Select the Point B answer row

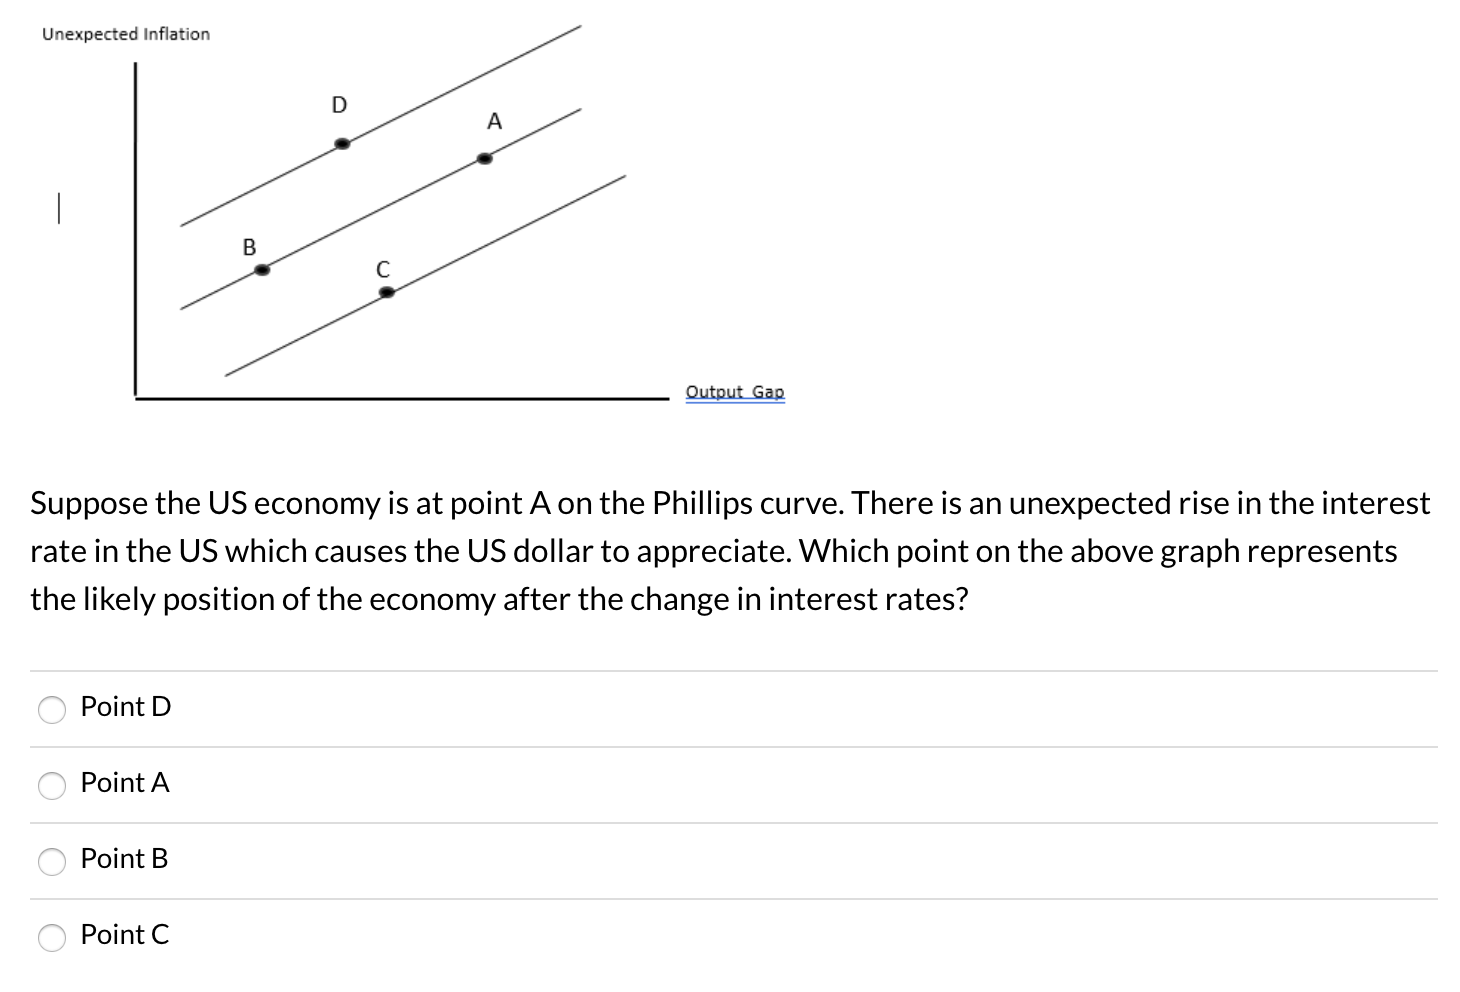pos(124,859)
